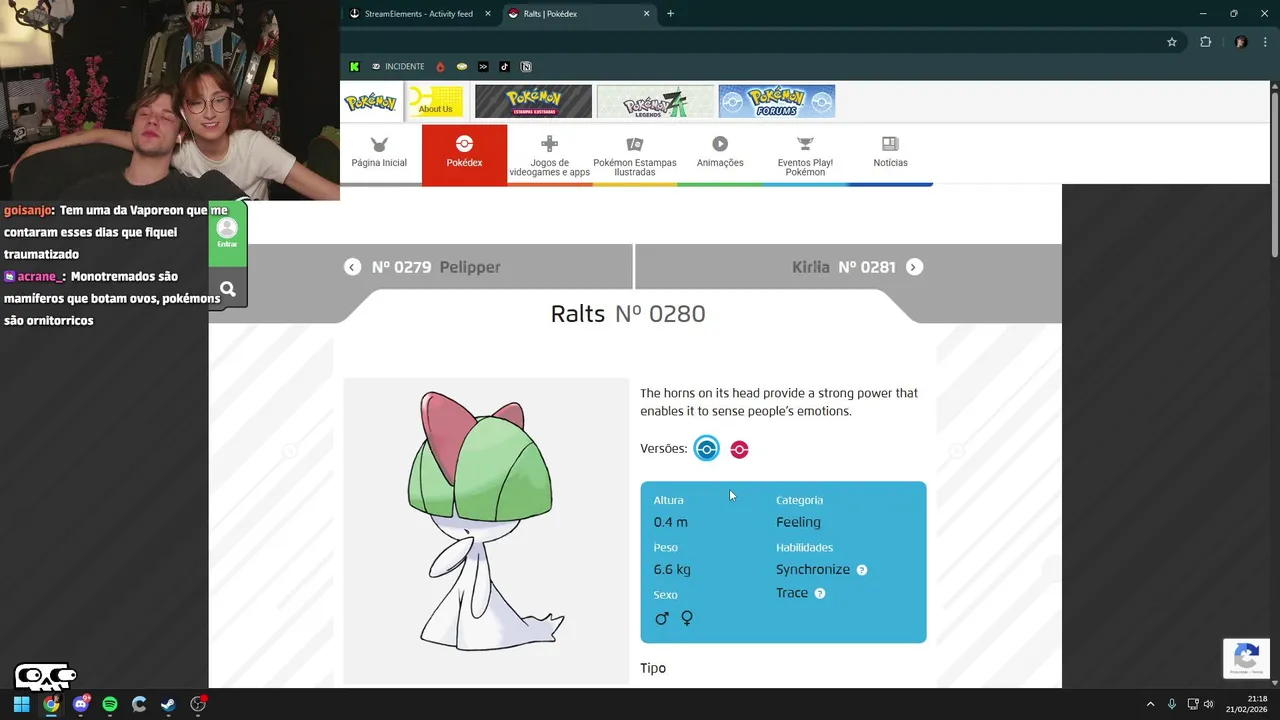This screenshot has width=1280, height=720.
Task: Click the Tipo section heading
Action: click(x=653, y=668)
